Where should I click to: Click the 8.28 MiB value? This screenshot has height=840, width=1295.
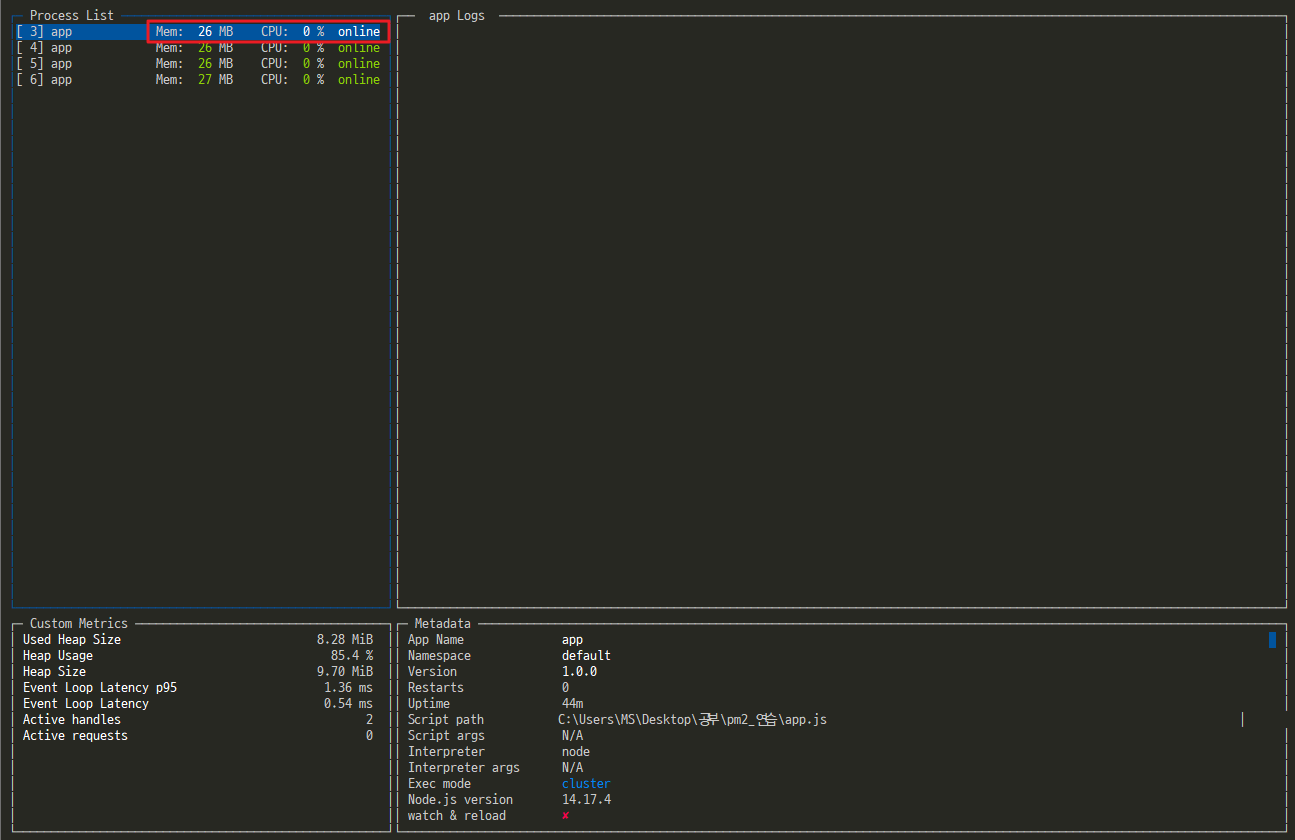[x=345, y=640]
